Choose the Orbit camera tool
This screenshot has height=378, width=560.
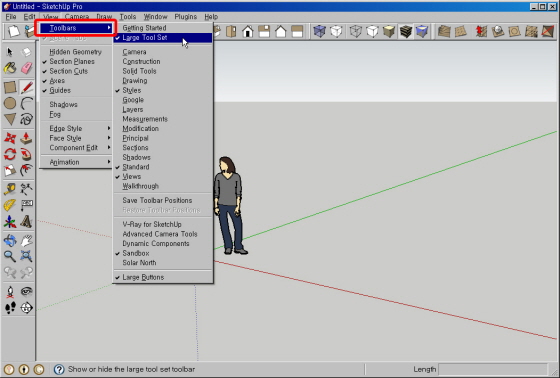click(10, 240)
